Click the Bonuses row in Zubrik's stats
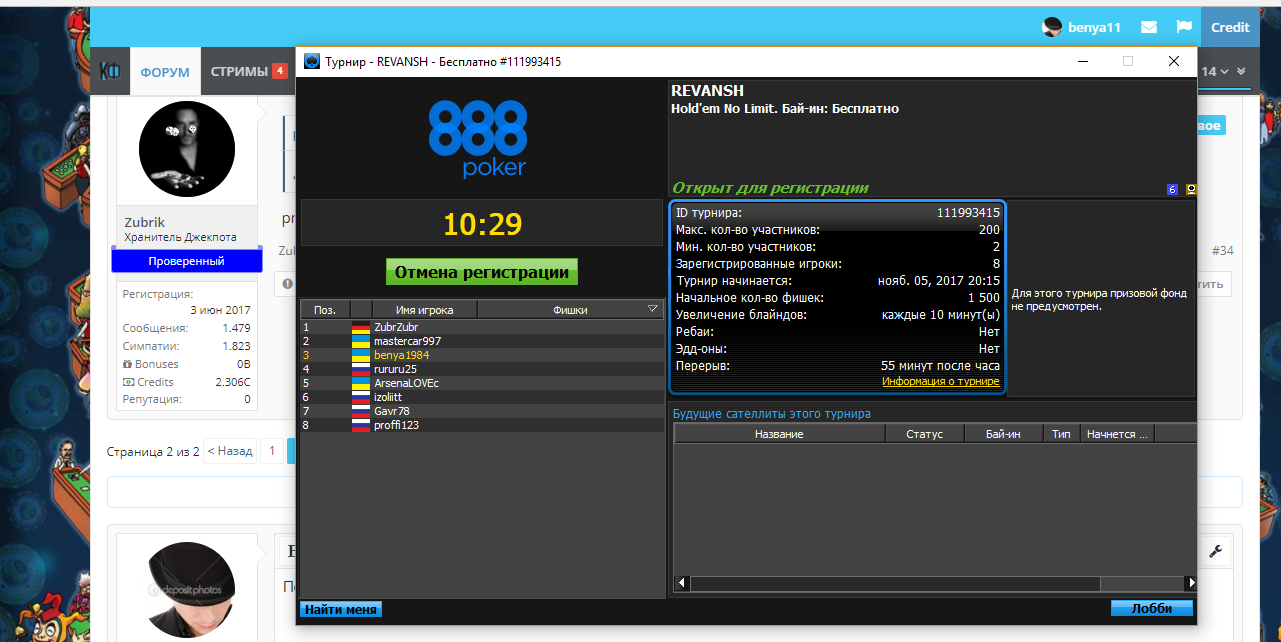The width and height of the screenshot is (1281, 642). click(186, 364)
